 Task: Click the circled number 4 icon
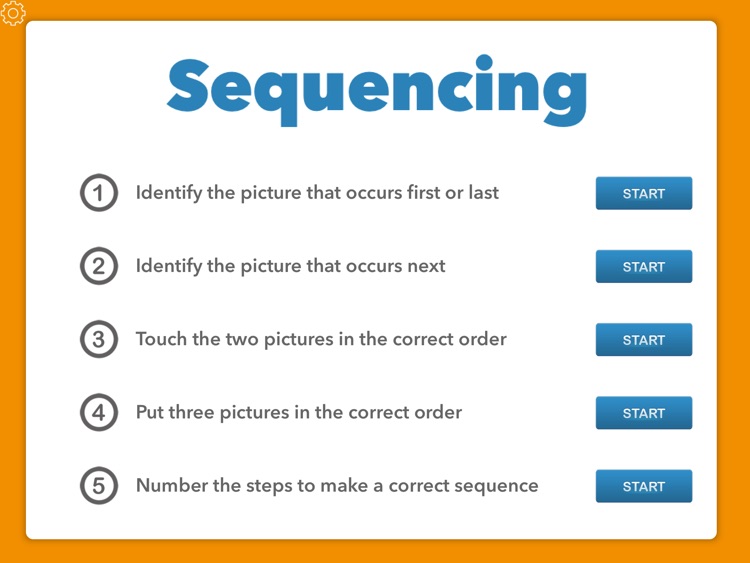[98, 412]
